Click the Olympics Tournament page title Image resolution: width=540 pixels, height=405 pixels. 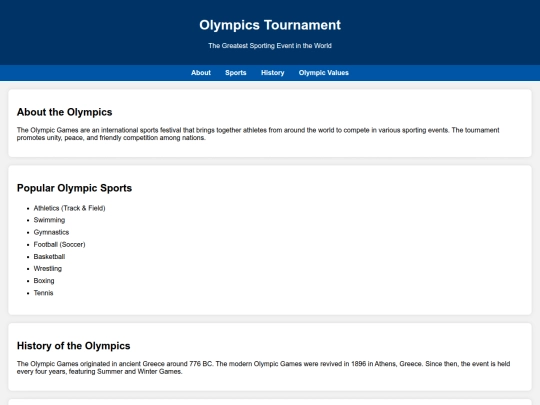(270, 25)
